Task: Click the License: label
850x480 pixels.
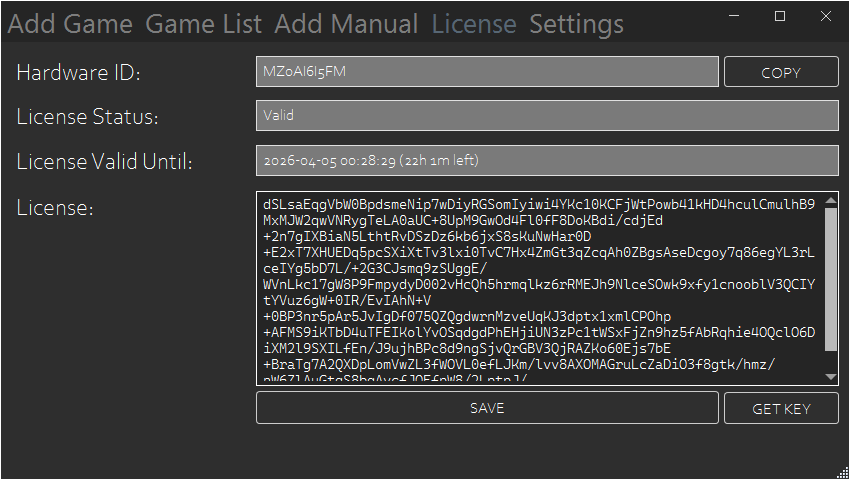Action: tap(55, 208)
